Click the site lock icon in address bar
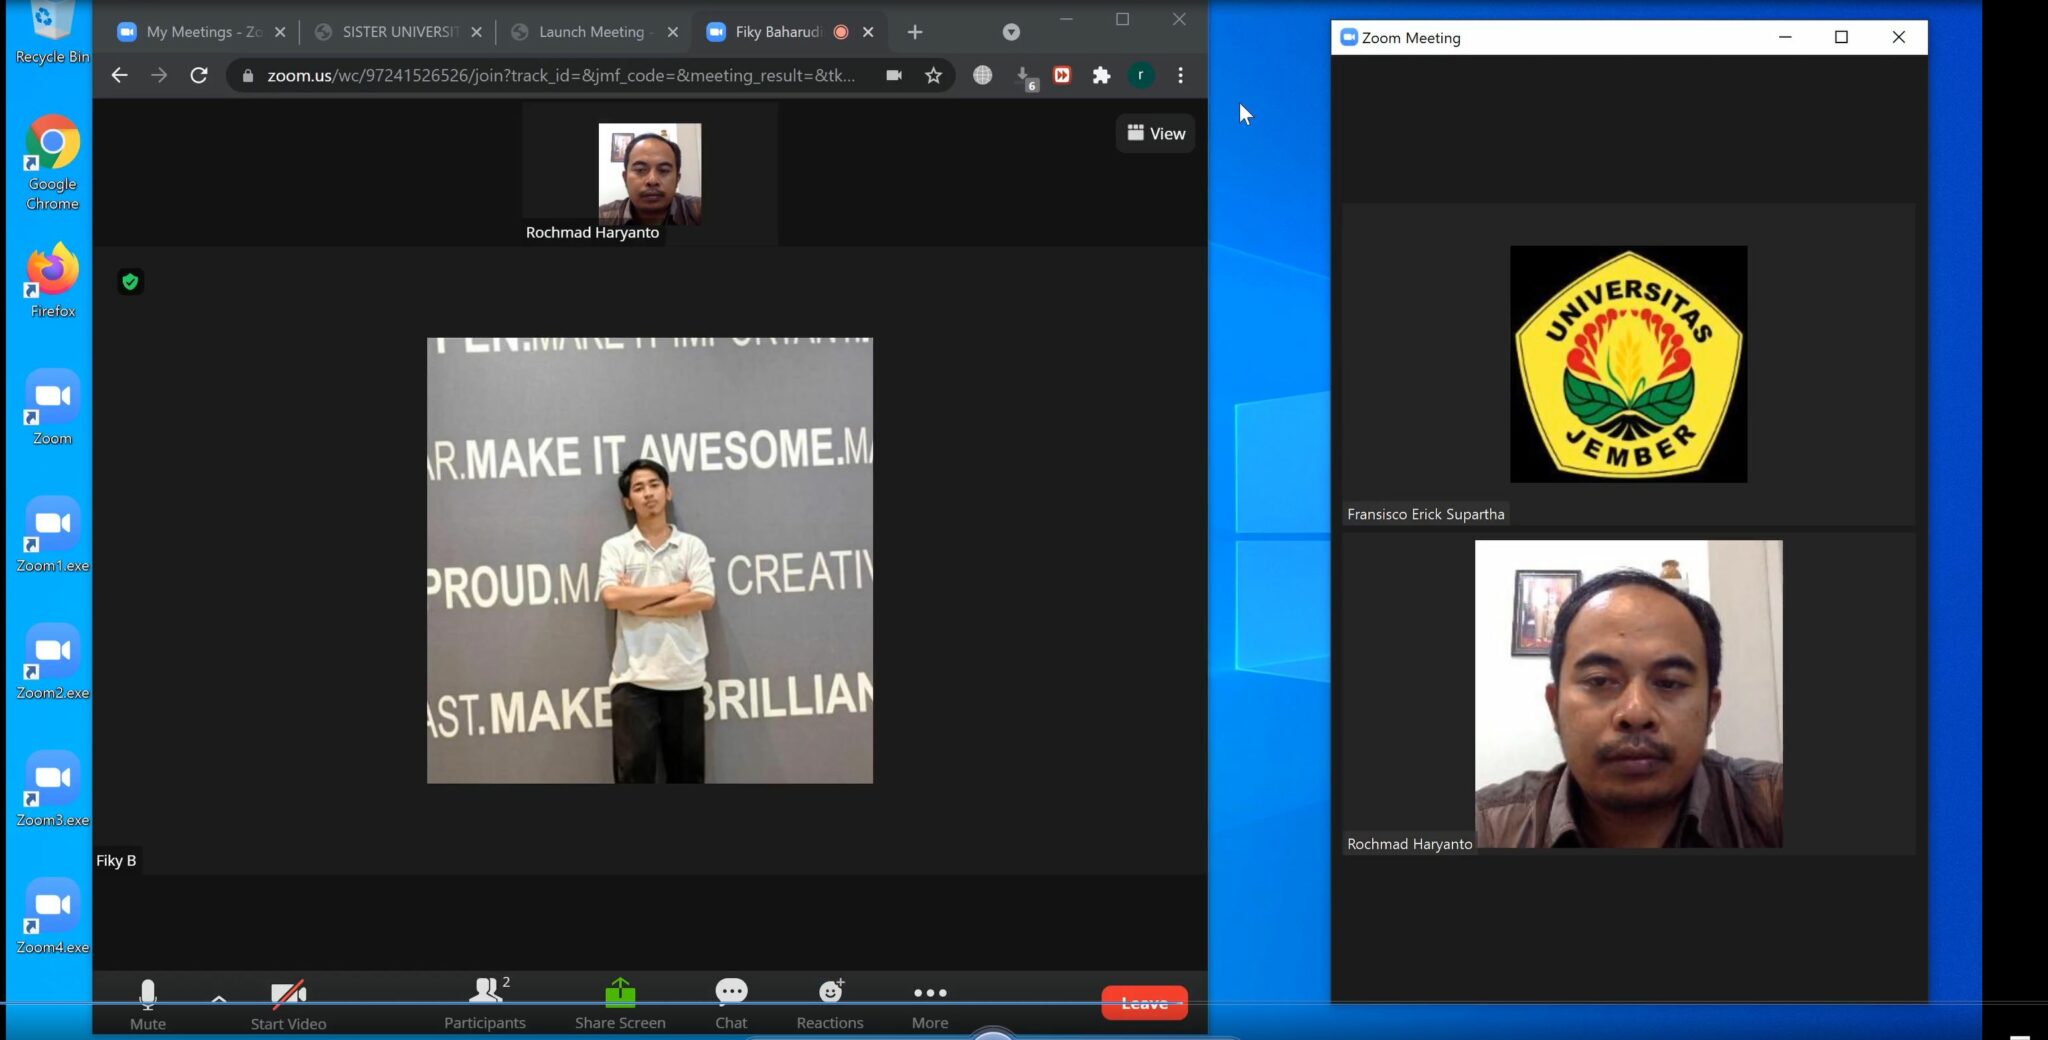Screen dimensions: 2048x1040 tap(248, 75)
